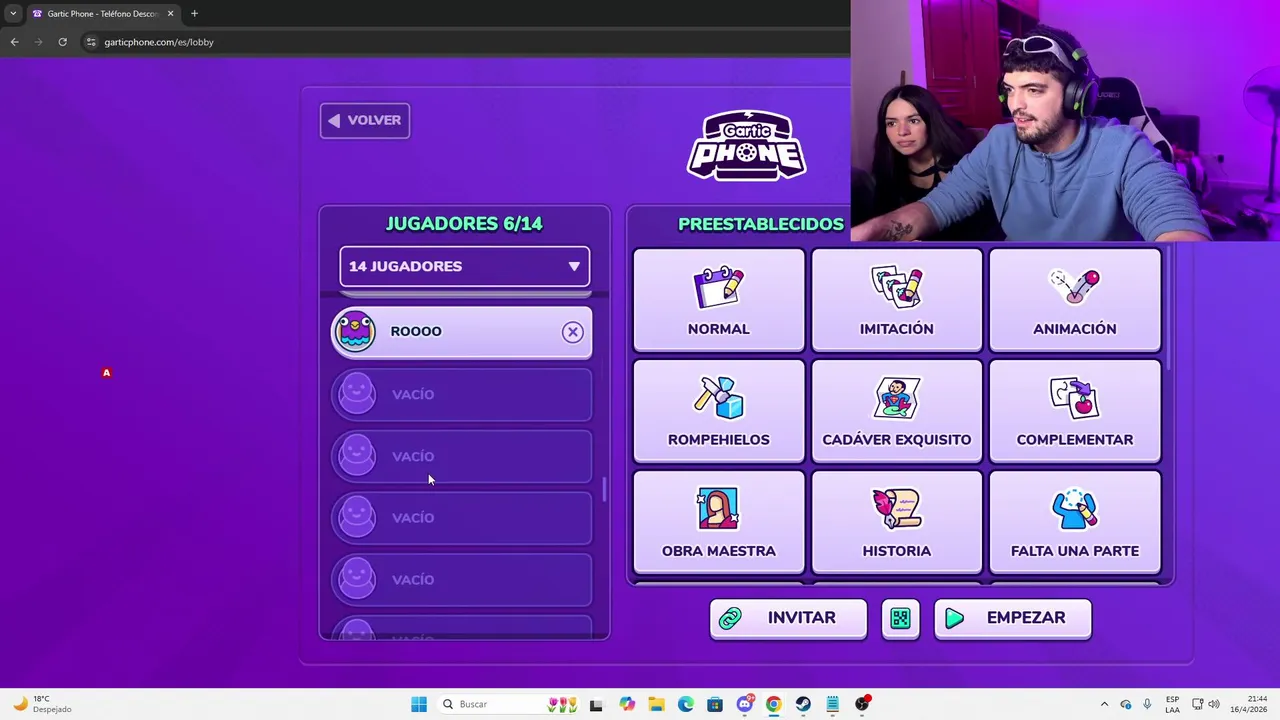Choose the Falta Una Parte mode
This screenshot has height=720, width=1280.
pos(1074,521)
